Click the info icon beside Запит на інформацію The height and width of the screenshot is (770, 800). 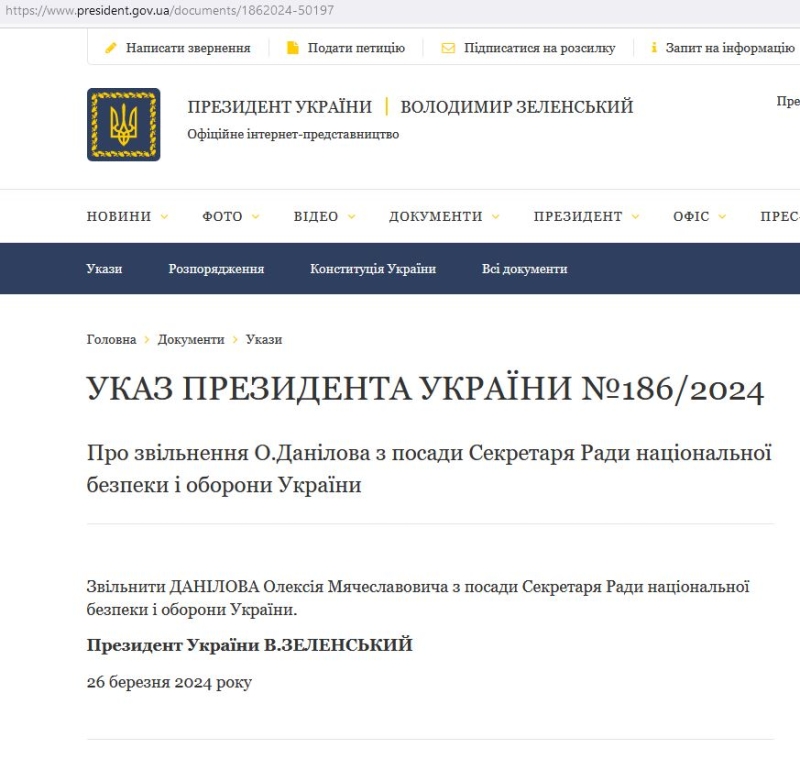[654, 48]
